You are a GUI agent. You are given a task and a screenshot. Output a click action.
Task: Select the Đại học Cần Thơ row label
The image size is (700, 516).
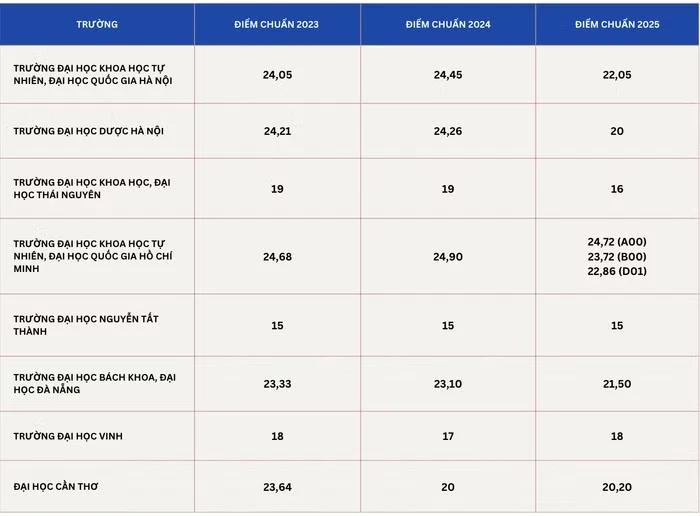(x=56, y=487)
